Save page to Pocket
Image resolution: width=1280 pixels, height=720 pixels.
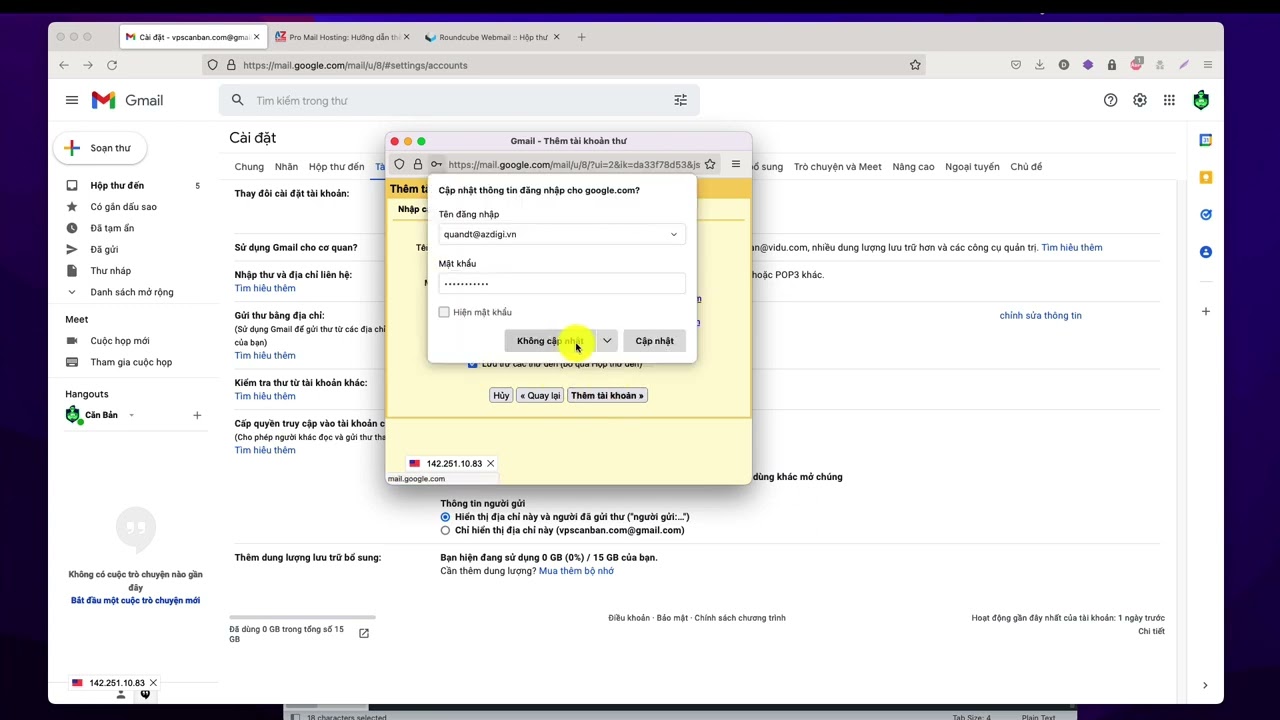tap(1015, 65)
